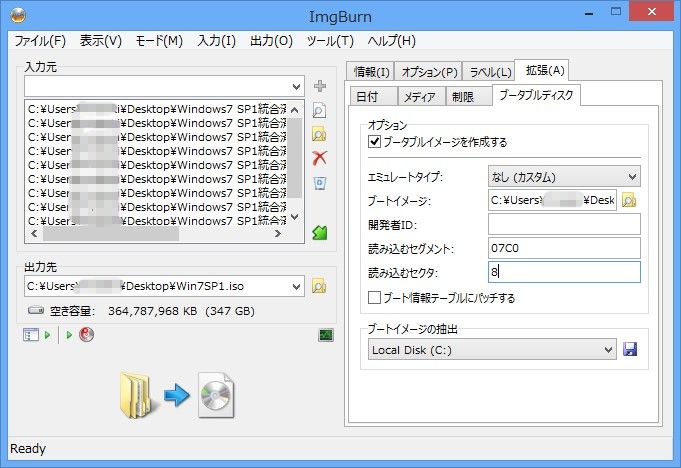Click the green play arrow after the separator

(69, 335)
